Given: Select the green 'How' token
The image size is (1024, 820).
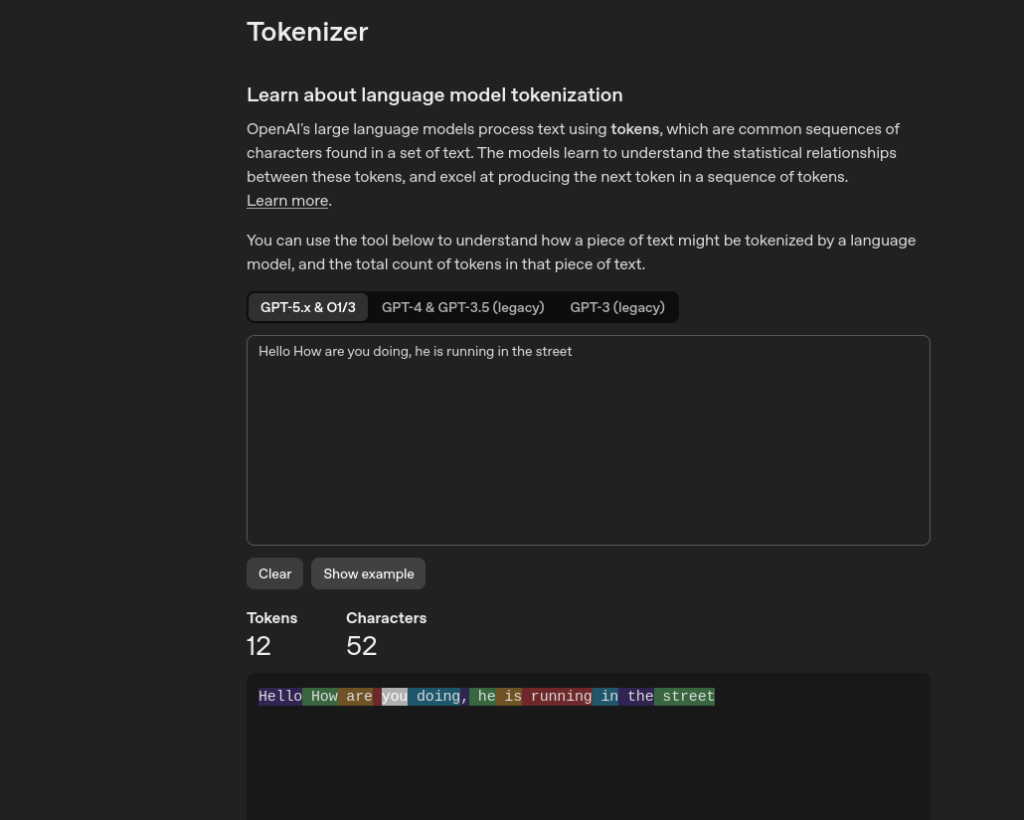Looking at the screenshot, I should click(321, 696).
